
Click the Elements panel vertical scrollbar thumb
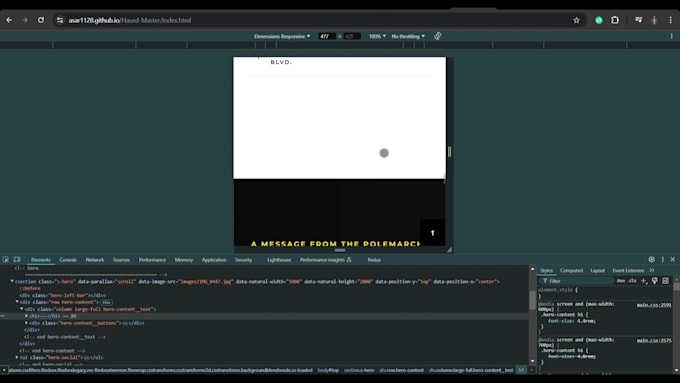point(533,300)
